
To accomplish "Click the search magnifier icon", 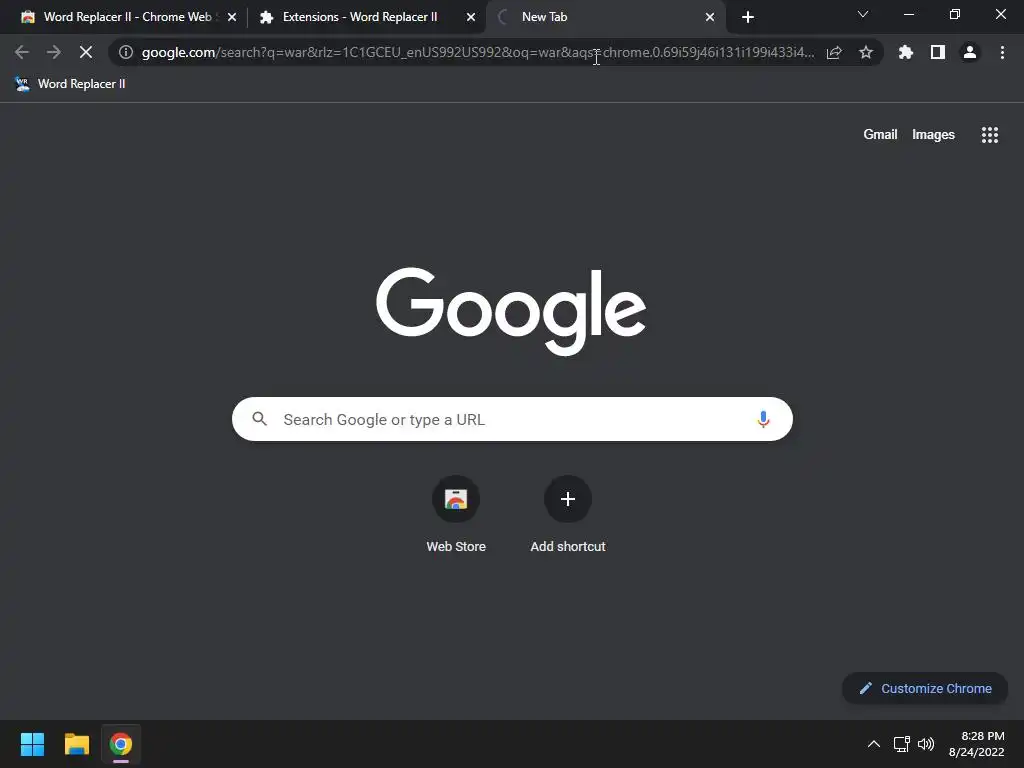I will pyautogui.click(x=259, y=419).
